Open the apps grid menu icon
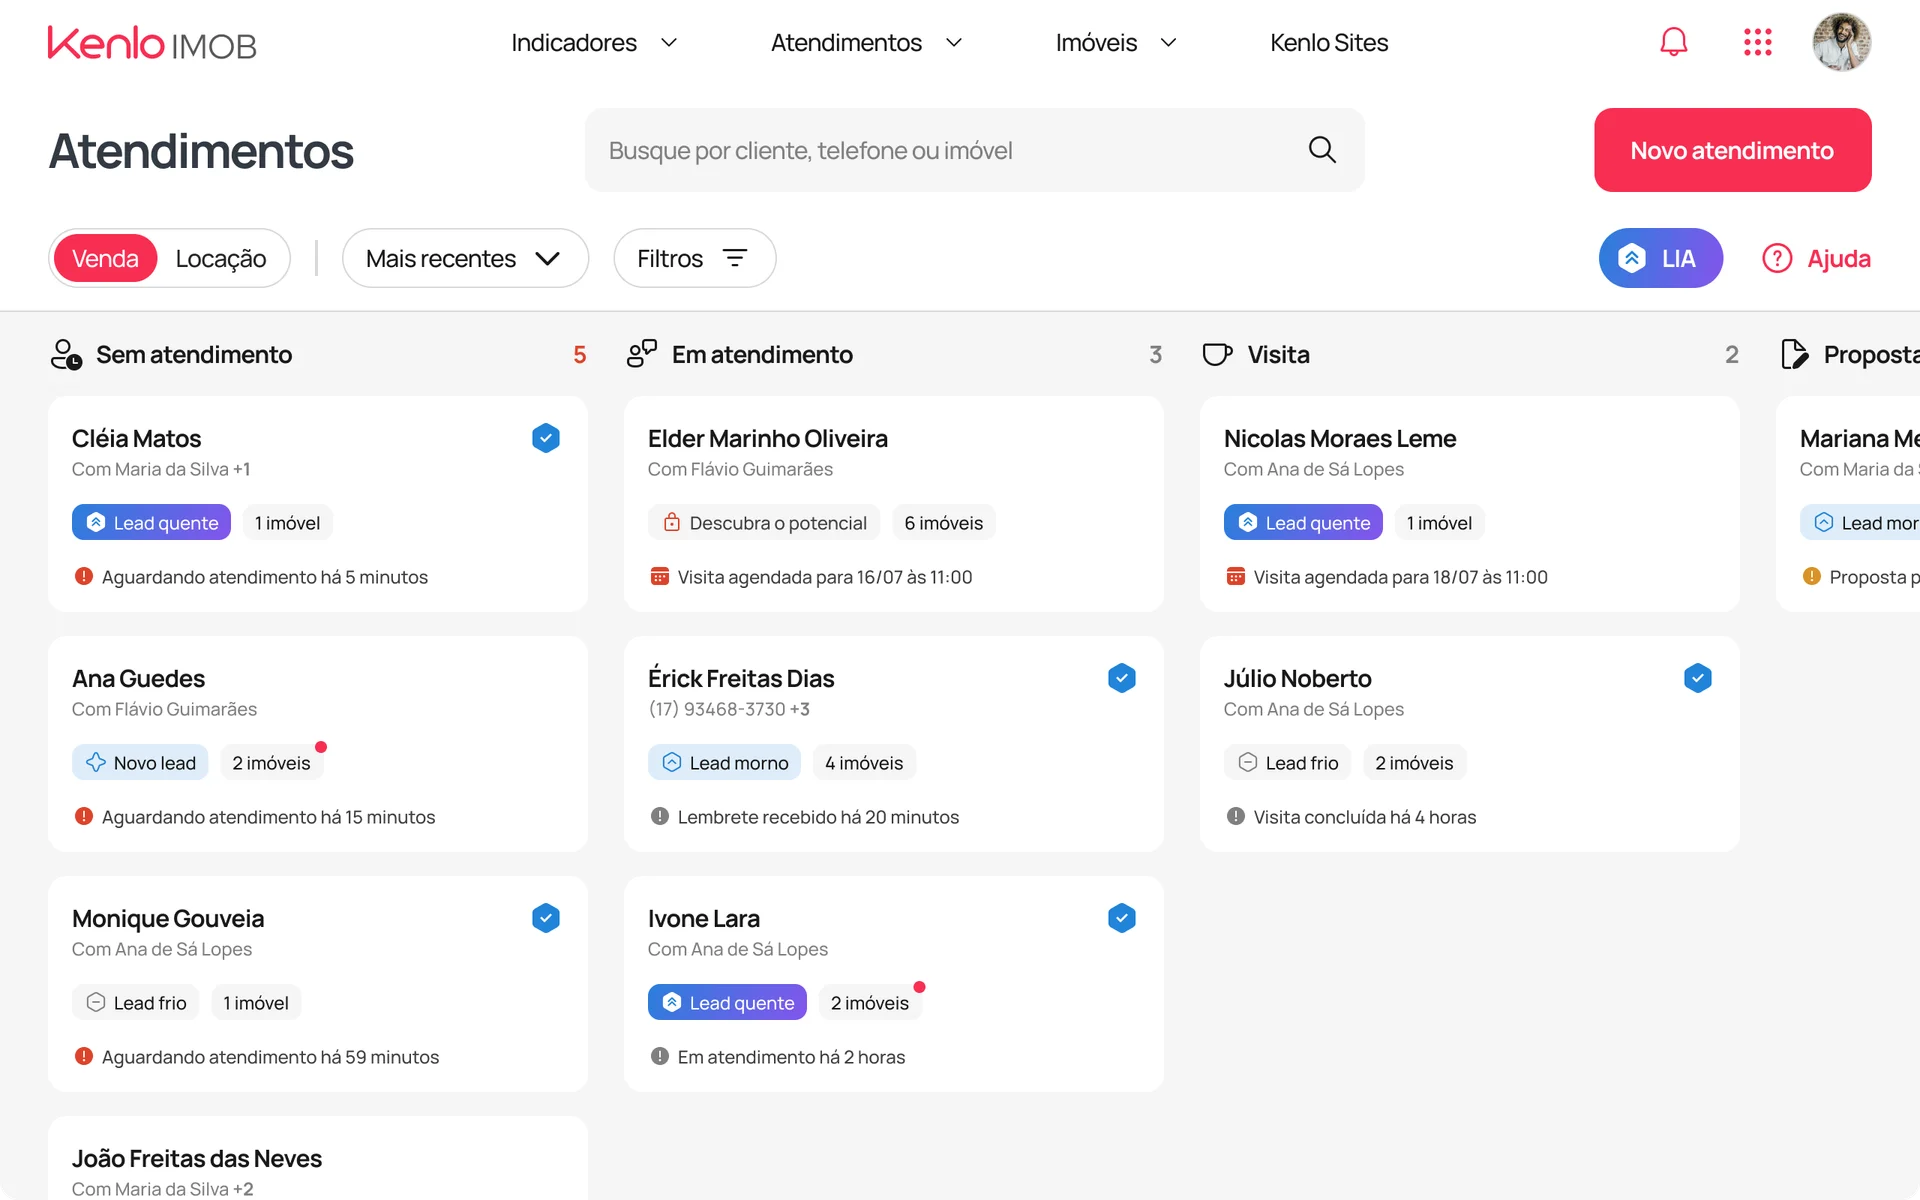This screenshot has width=1920, height=1200. pos(1758,42)
